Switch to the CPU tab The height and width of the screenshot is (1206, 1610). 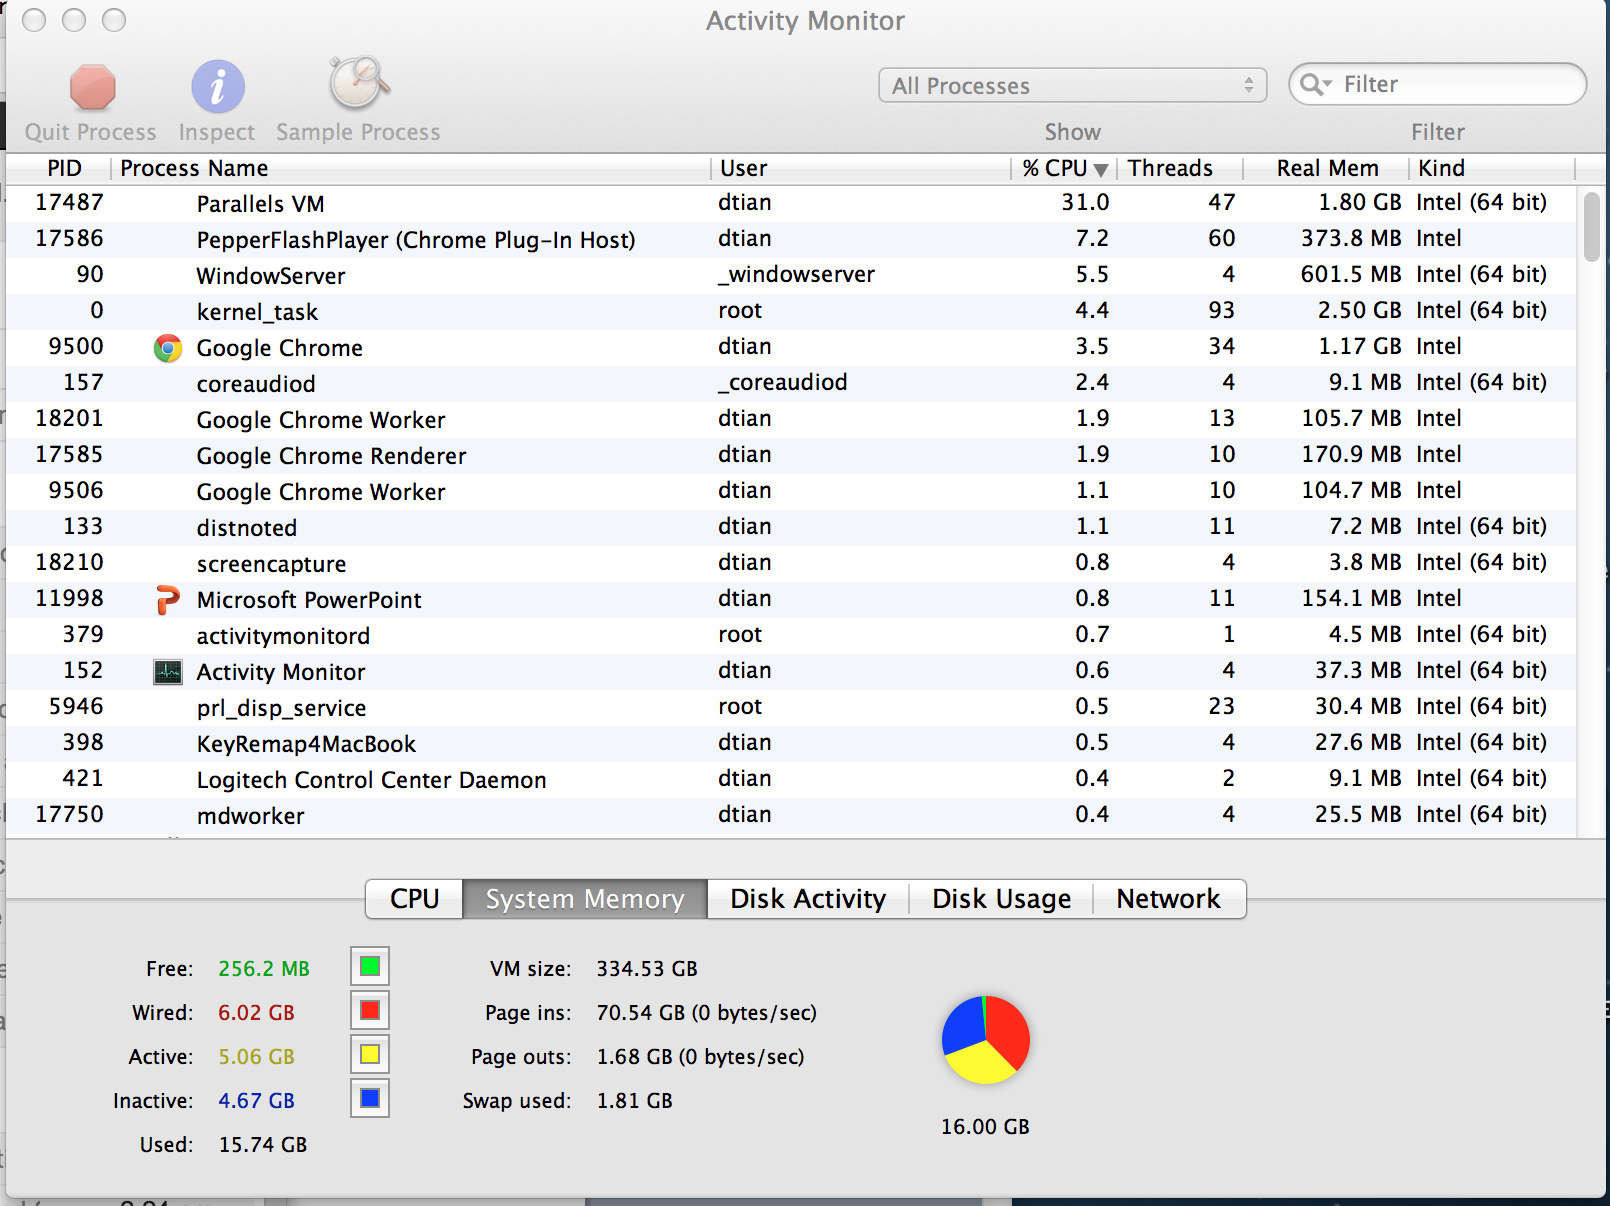pyautogui.click(x=414, y=899)
